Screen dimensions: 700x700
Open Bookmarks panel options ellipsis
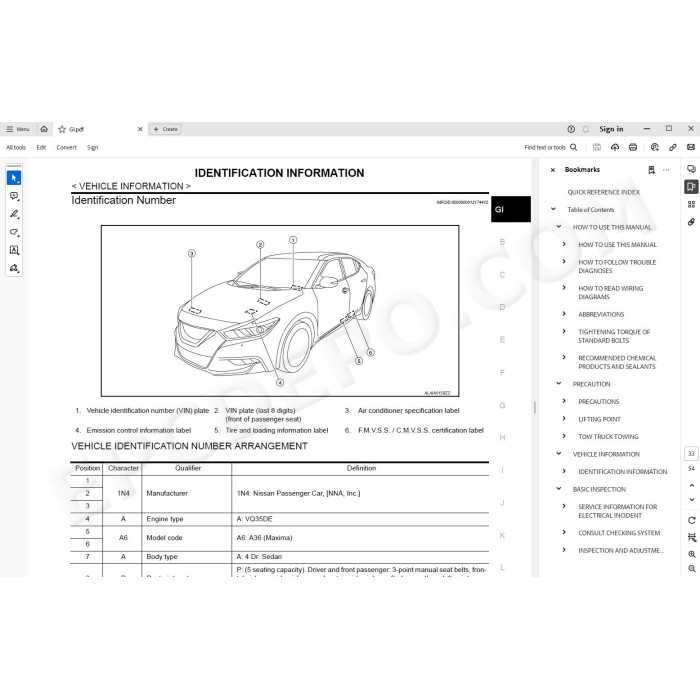(666, 170)
